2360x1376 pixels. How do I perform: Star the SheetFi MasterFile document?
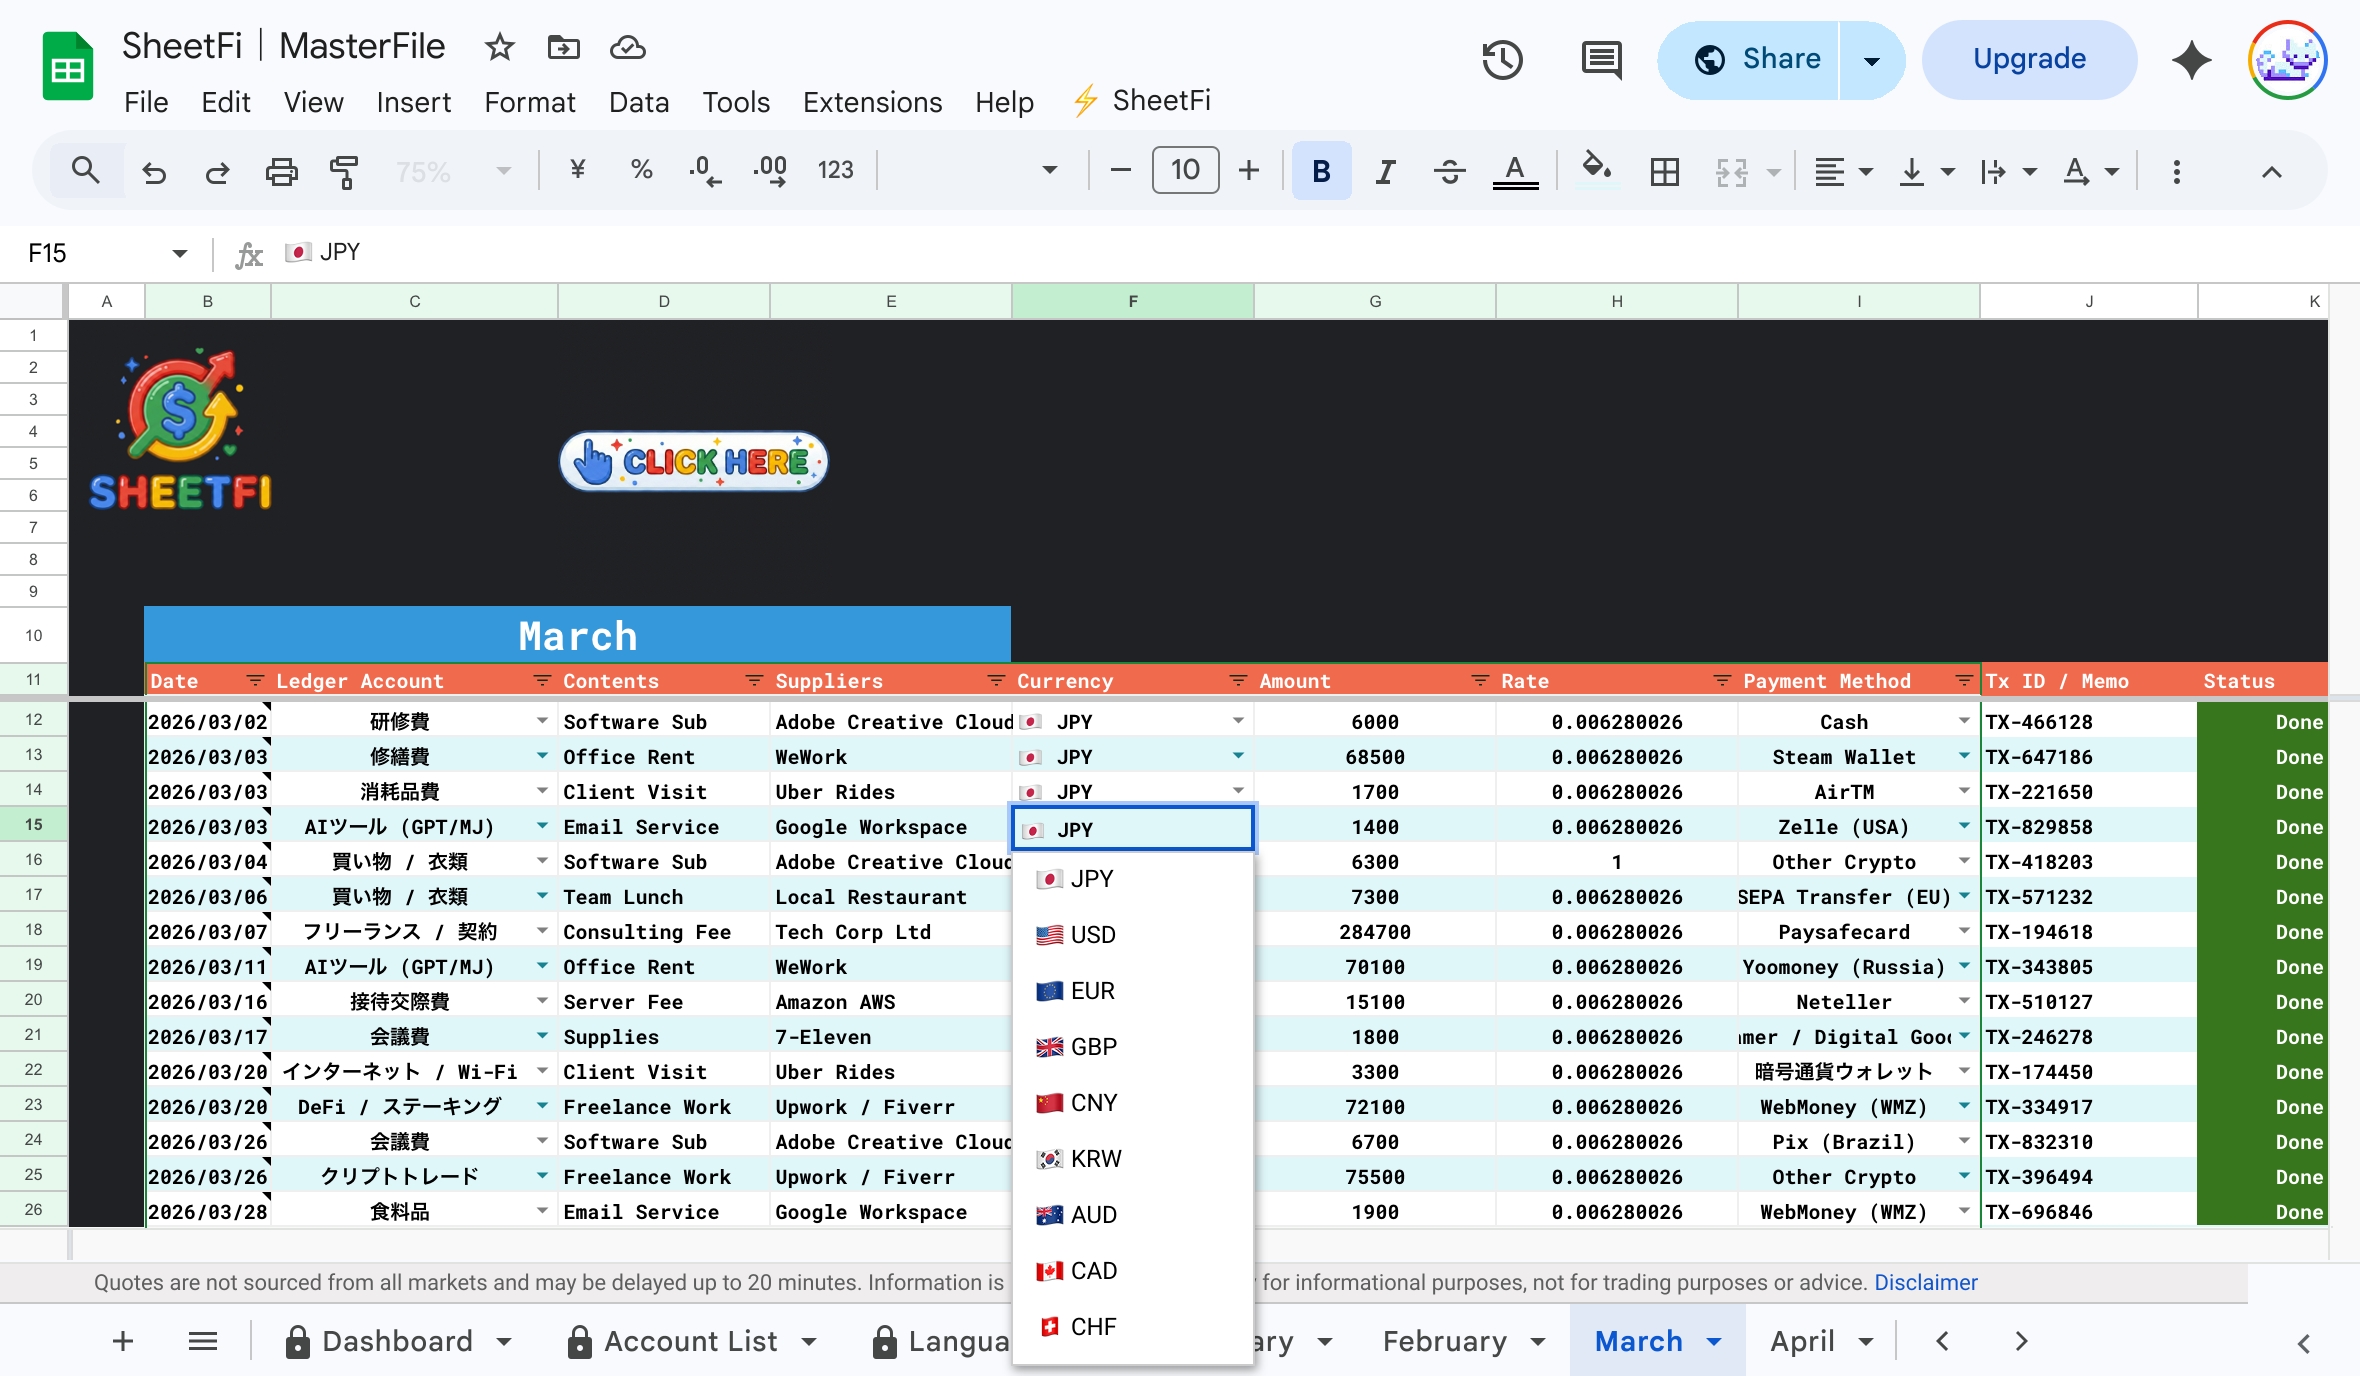(499, 47)
